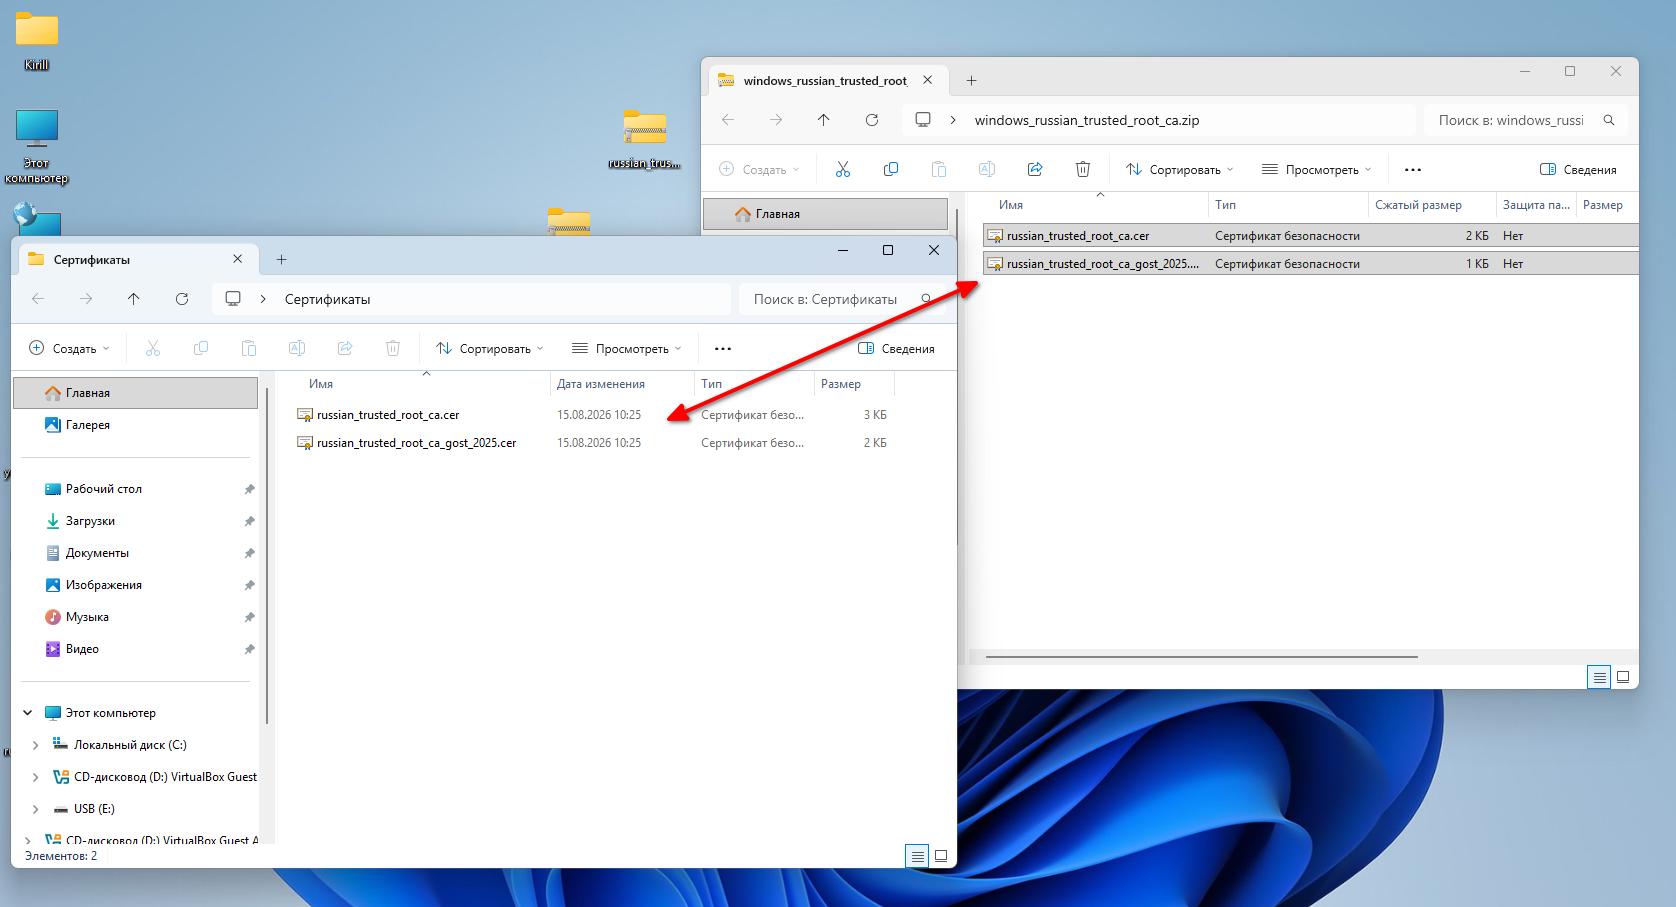Share selected files in zip archive window
Viewport: 1676px width, 907px height.
pos(1035,170)
